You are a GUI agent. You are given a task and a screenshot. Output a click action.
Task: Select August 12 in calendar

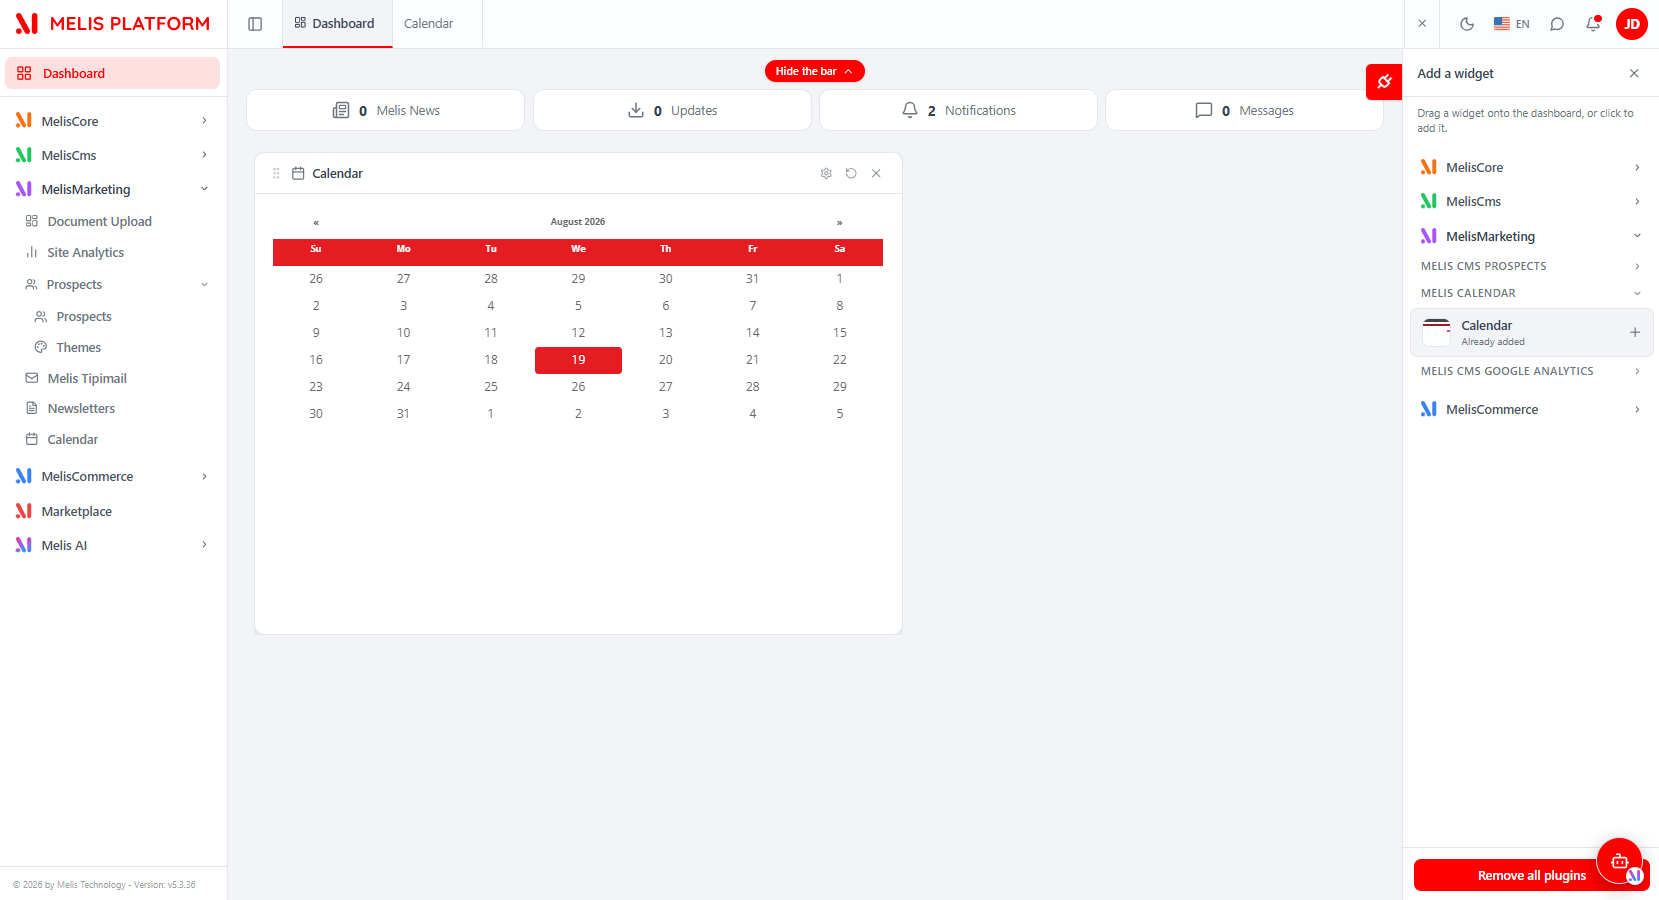pos(578,333)
